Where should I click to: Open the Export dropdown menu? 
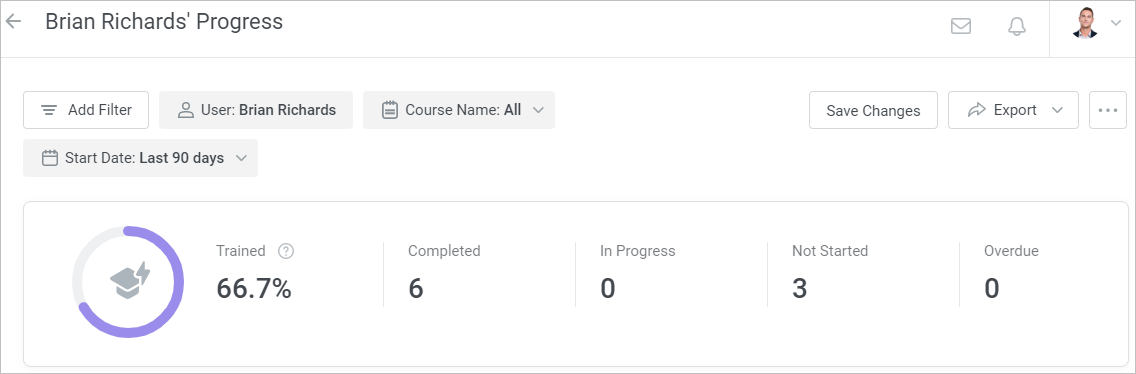tap(1013, 110)
